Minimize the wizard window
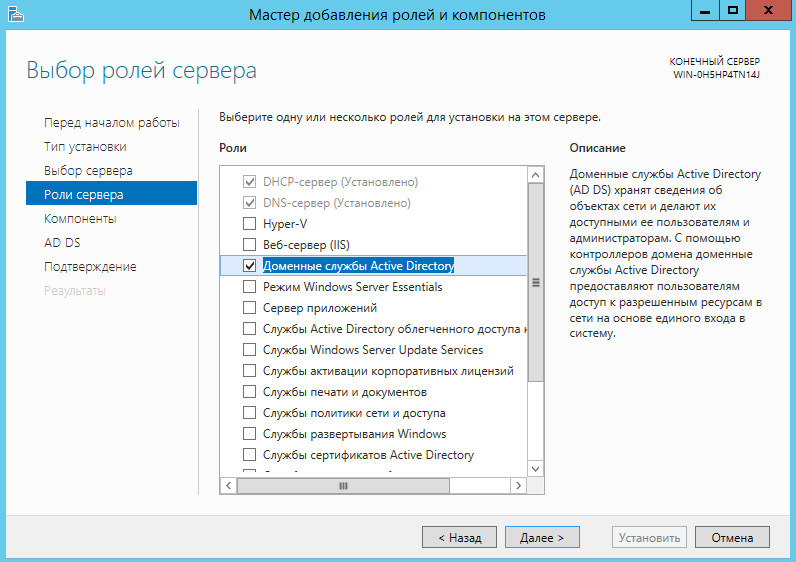Screen dimensions: 796x562 (x=705, y=10)
